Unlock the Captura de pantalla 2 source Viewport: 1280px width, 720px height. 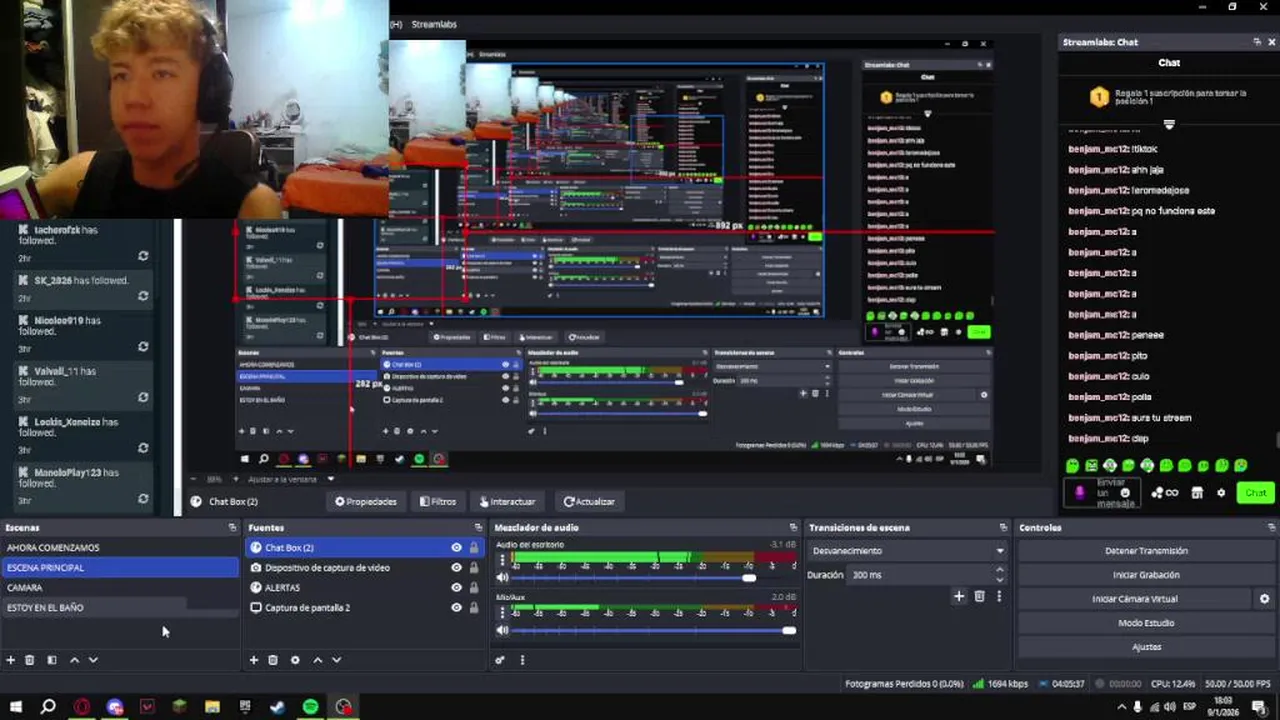[x=474, y=608]
